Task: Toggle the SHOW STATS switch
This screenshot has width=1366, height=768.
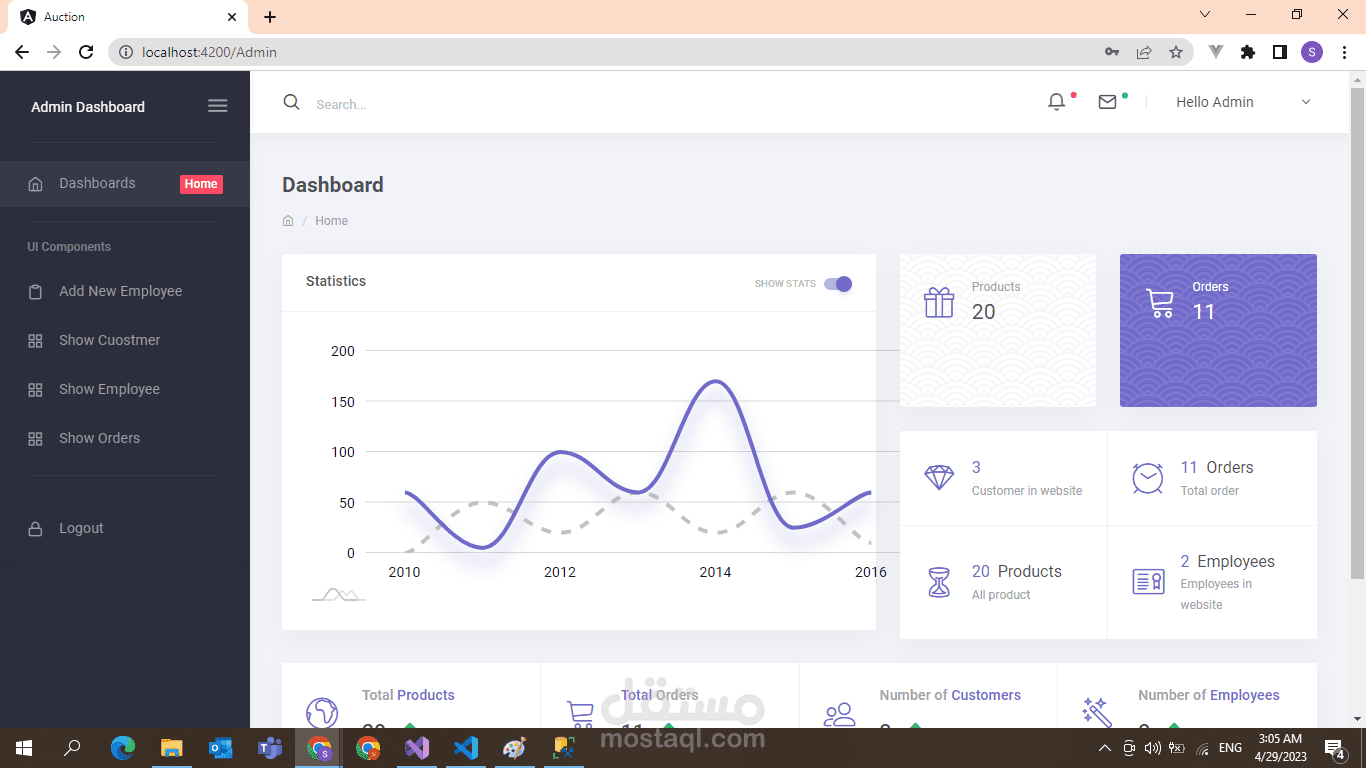Action: click(838, 284)
